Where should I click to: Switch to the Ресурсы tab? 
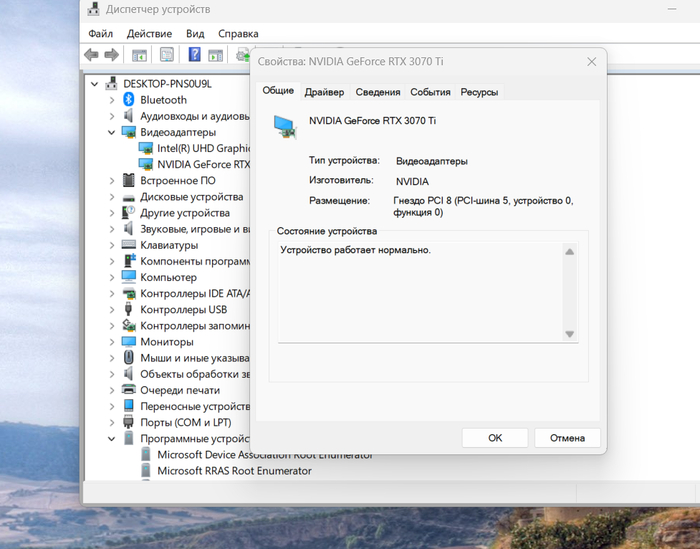tap(479, 92)
